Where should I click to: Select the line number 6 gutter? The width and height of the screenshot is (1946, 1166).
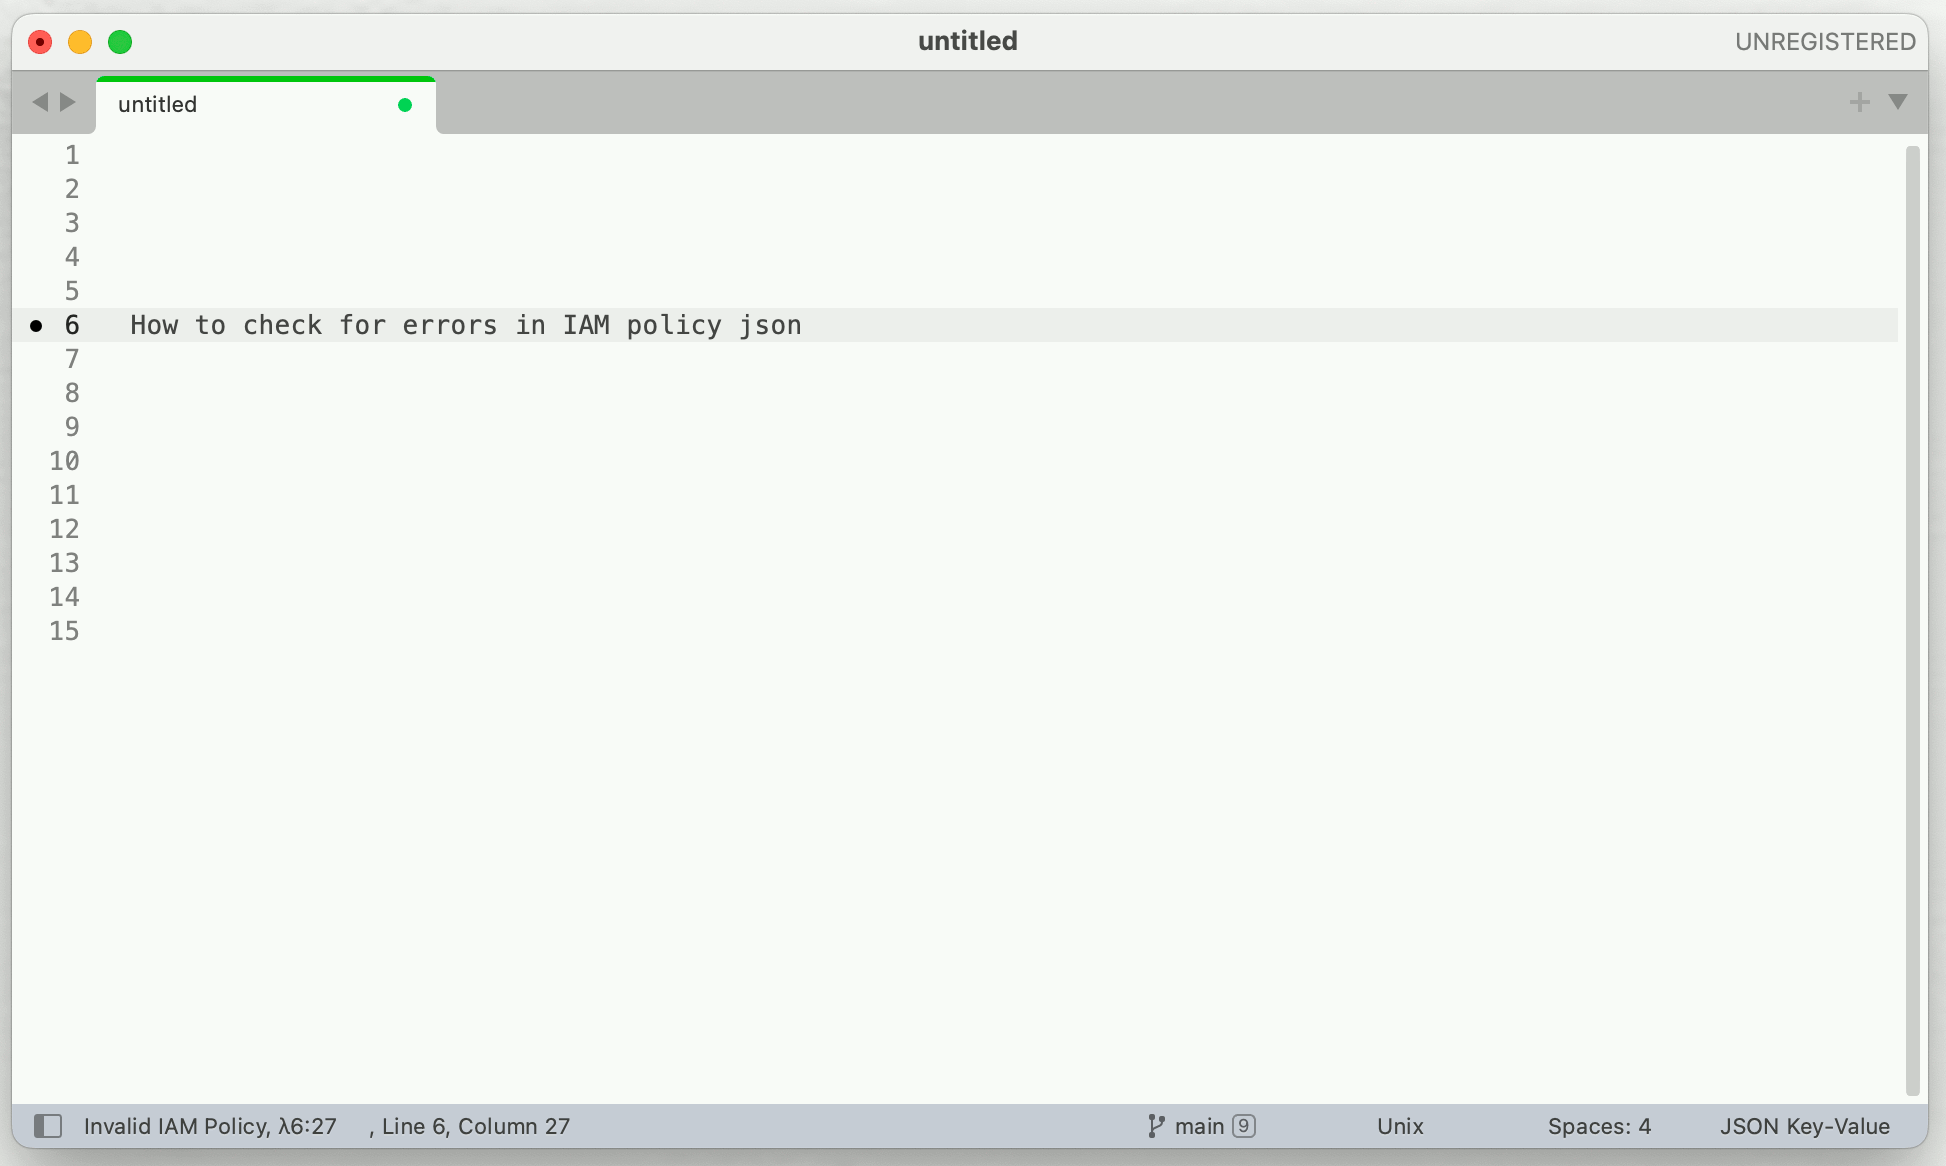[x=69, y=325]
